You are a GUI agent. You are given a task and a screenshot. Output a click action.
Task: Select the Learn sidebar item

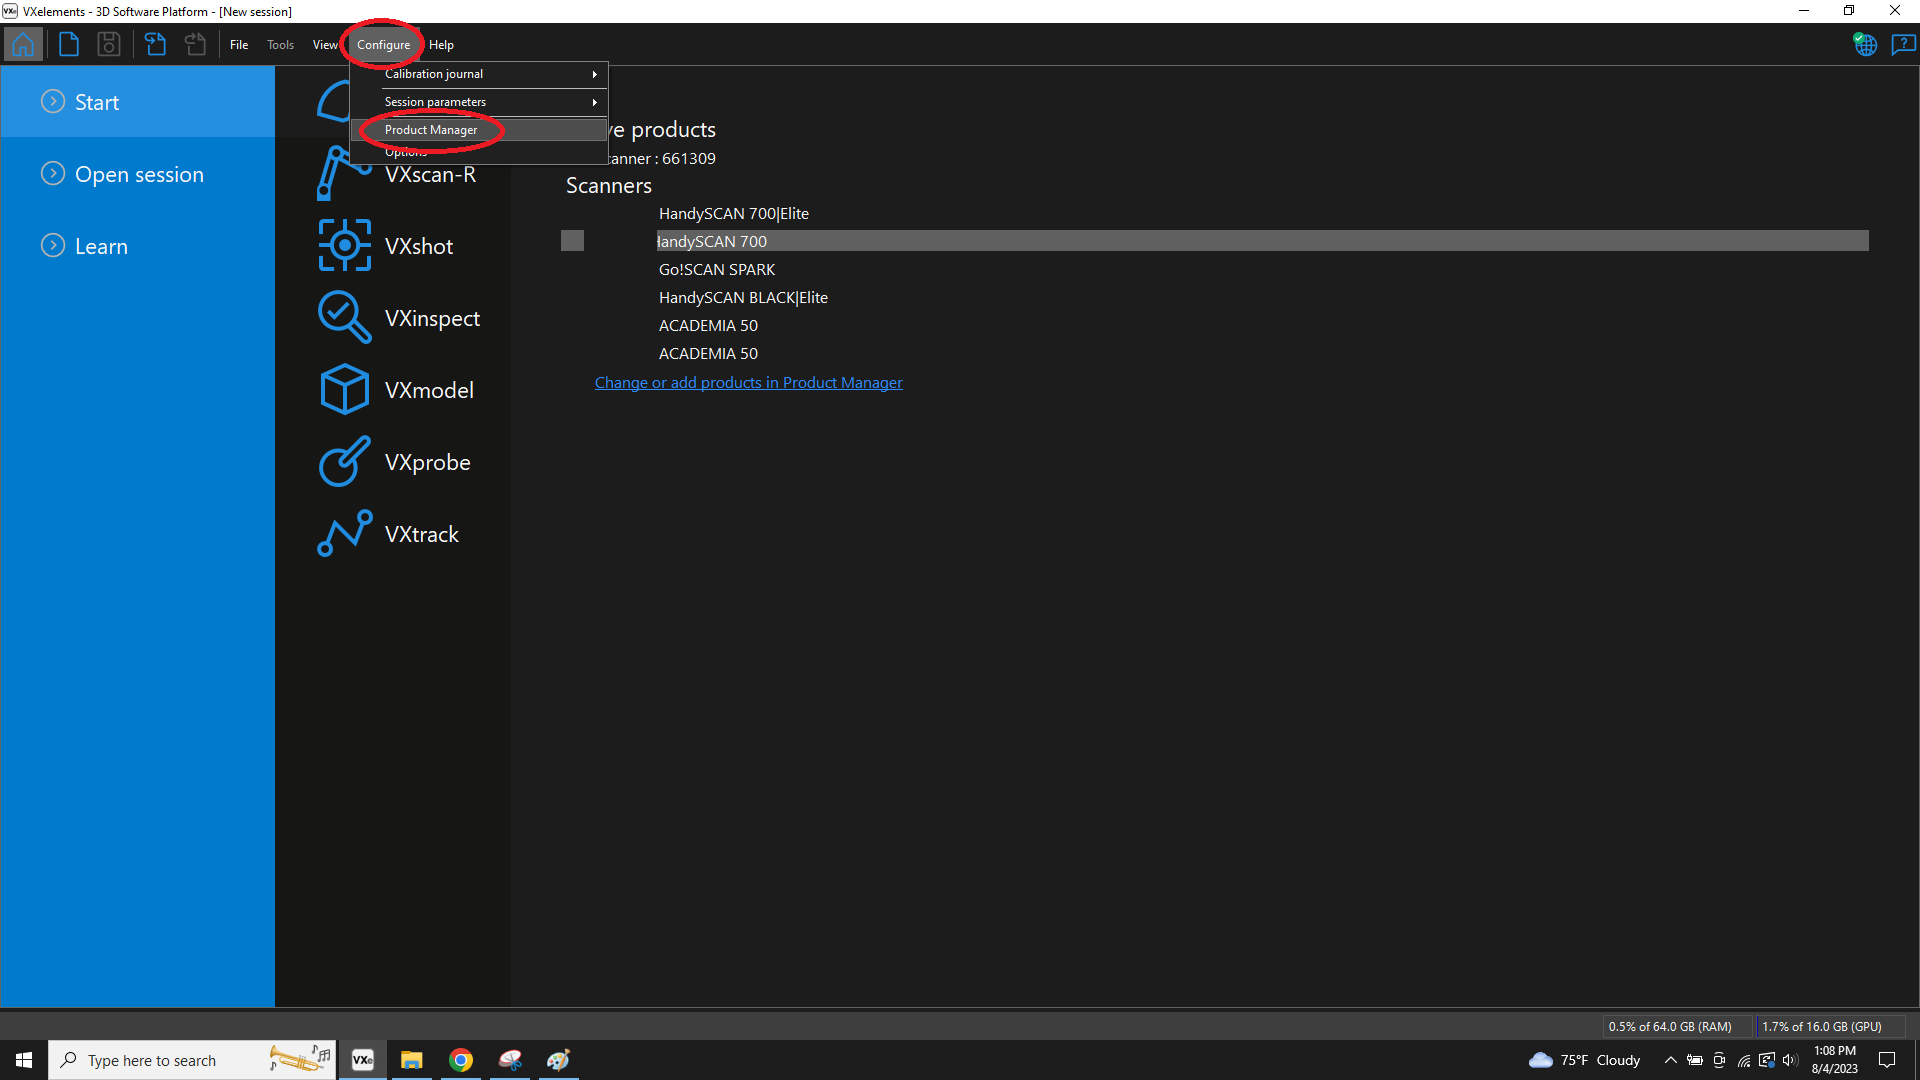(138, 245)
